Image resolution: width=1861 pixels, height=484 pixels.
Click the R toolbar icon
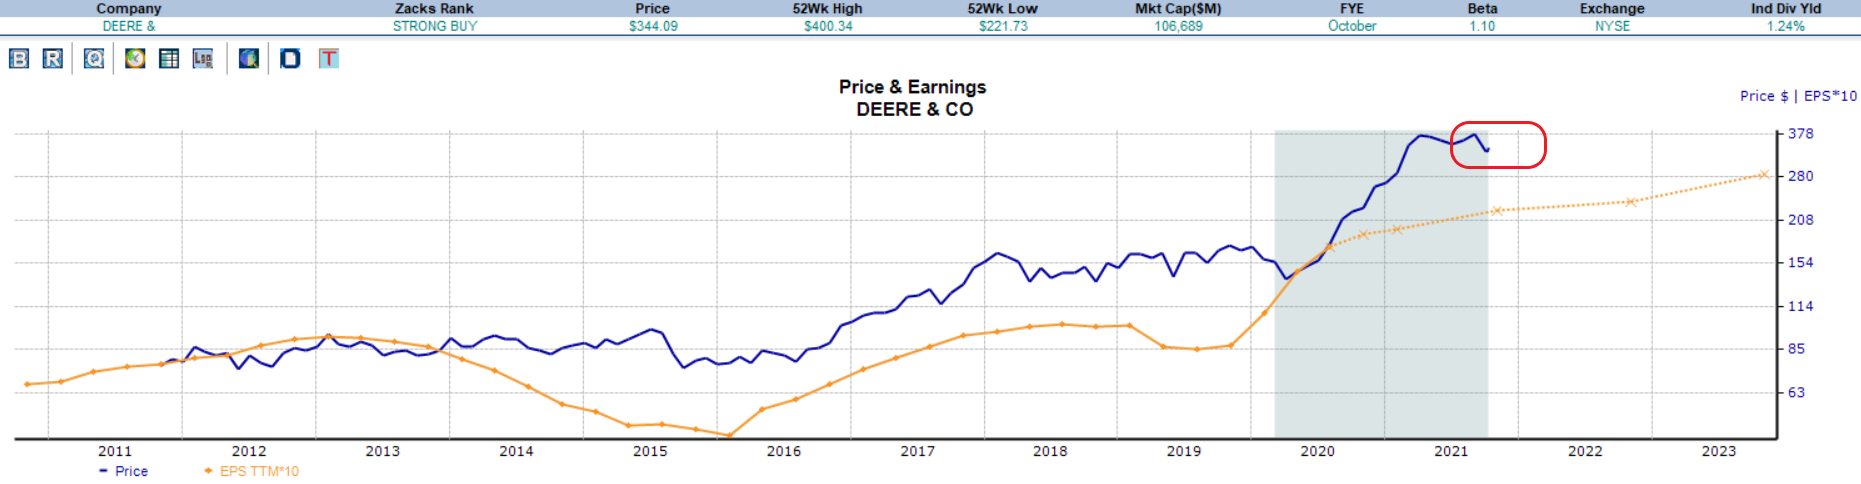click(x=53, y=59)
